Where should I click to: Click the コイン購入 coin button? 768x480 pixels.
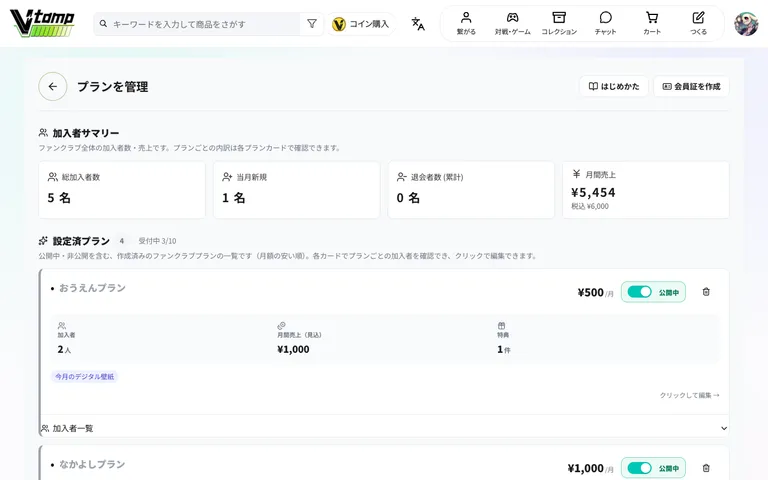click(361, 24)
